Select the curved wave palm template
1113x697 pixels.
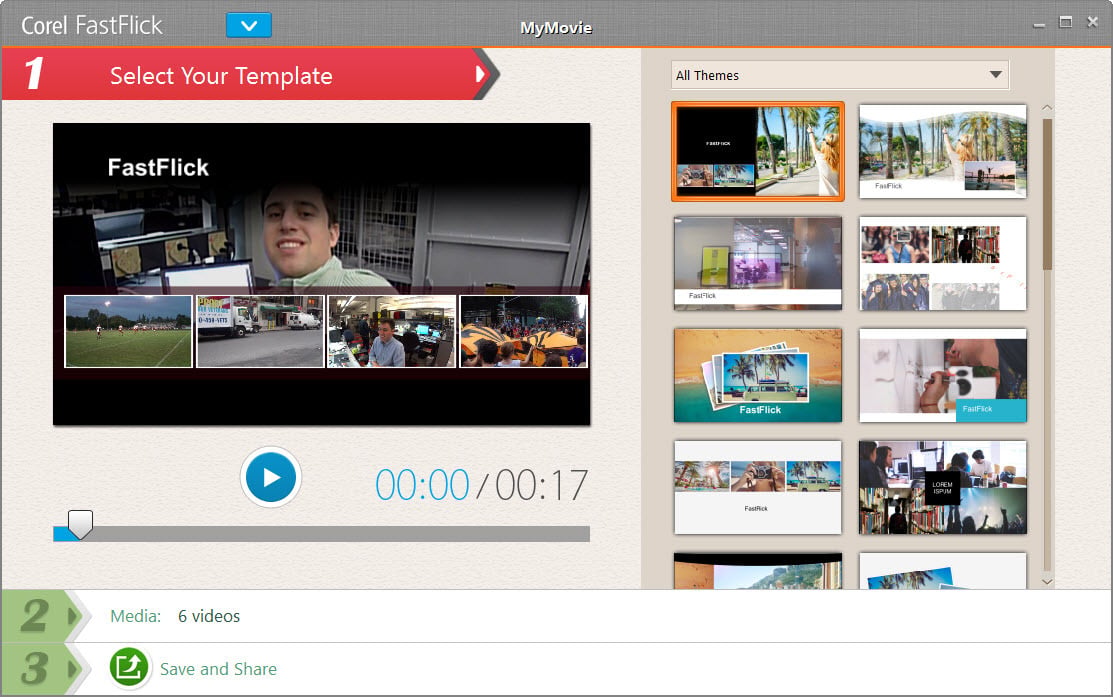(943, 151)
